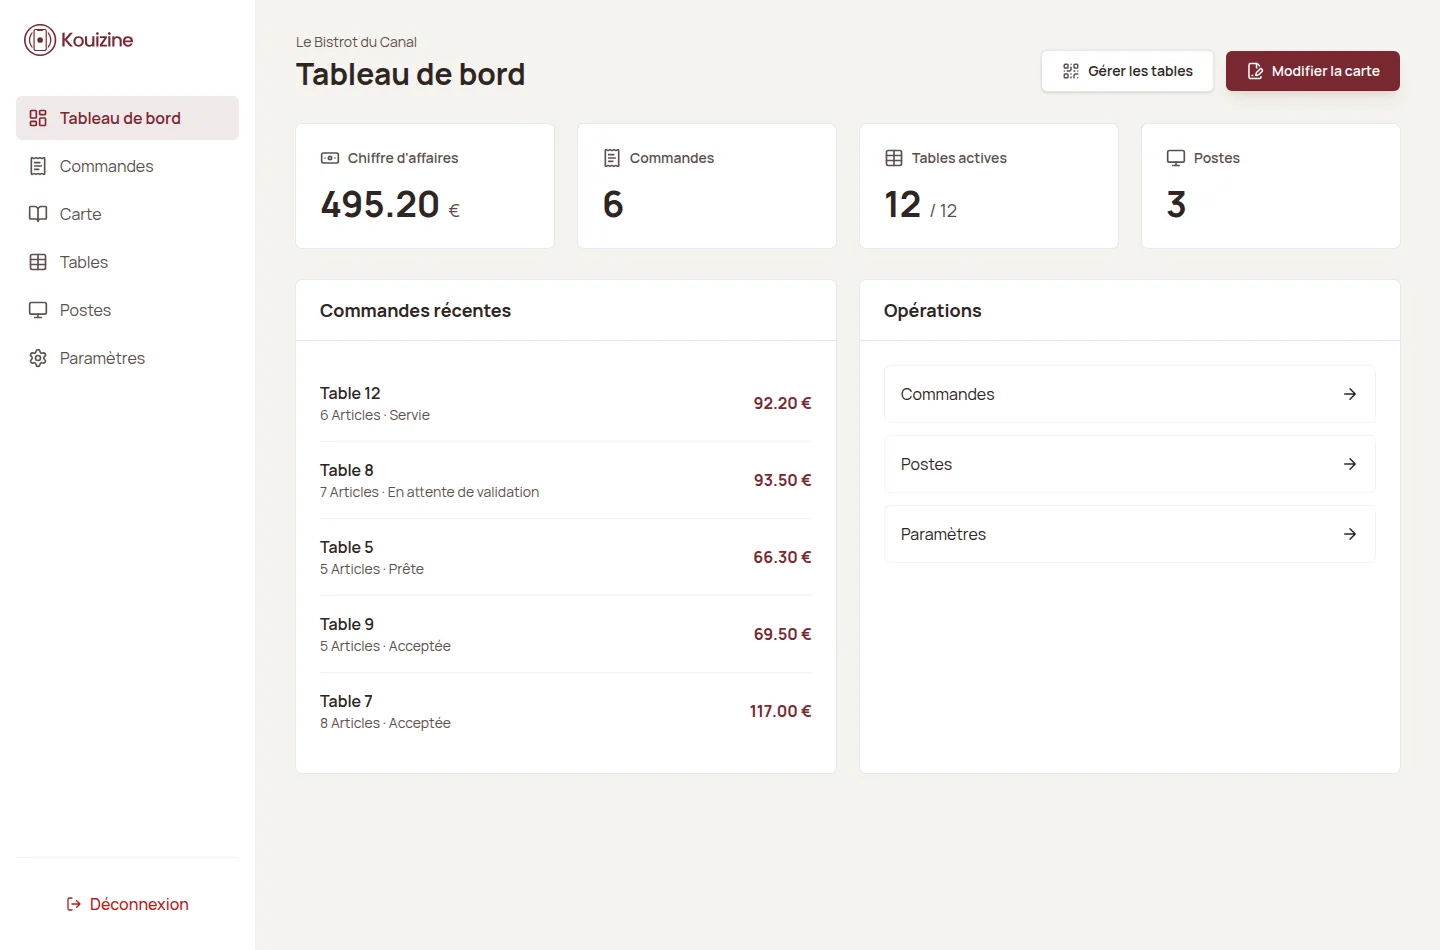Open the Carte menu item
1440x950 pixels.
127,214
